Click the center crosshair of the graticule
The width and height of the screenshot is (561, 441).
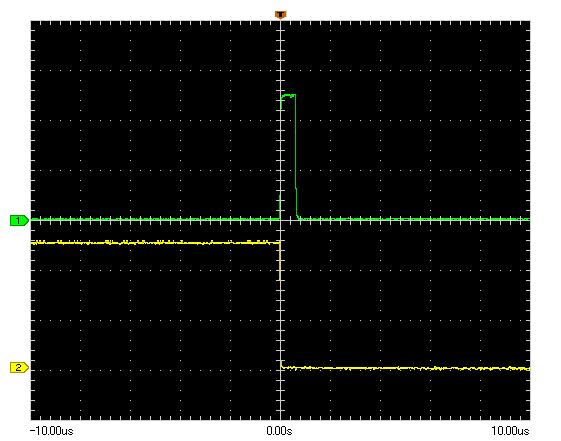[280, 220]
